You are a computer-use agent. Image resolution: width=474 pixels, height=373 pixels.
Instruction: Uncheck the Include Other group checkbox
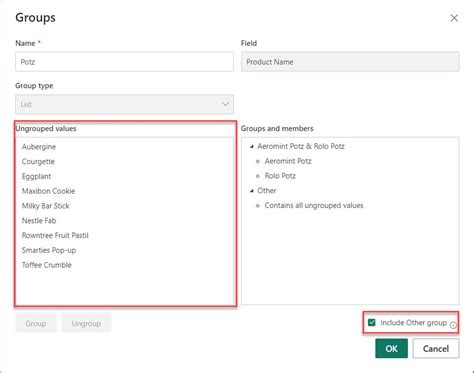click(372, 322)
